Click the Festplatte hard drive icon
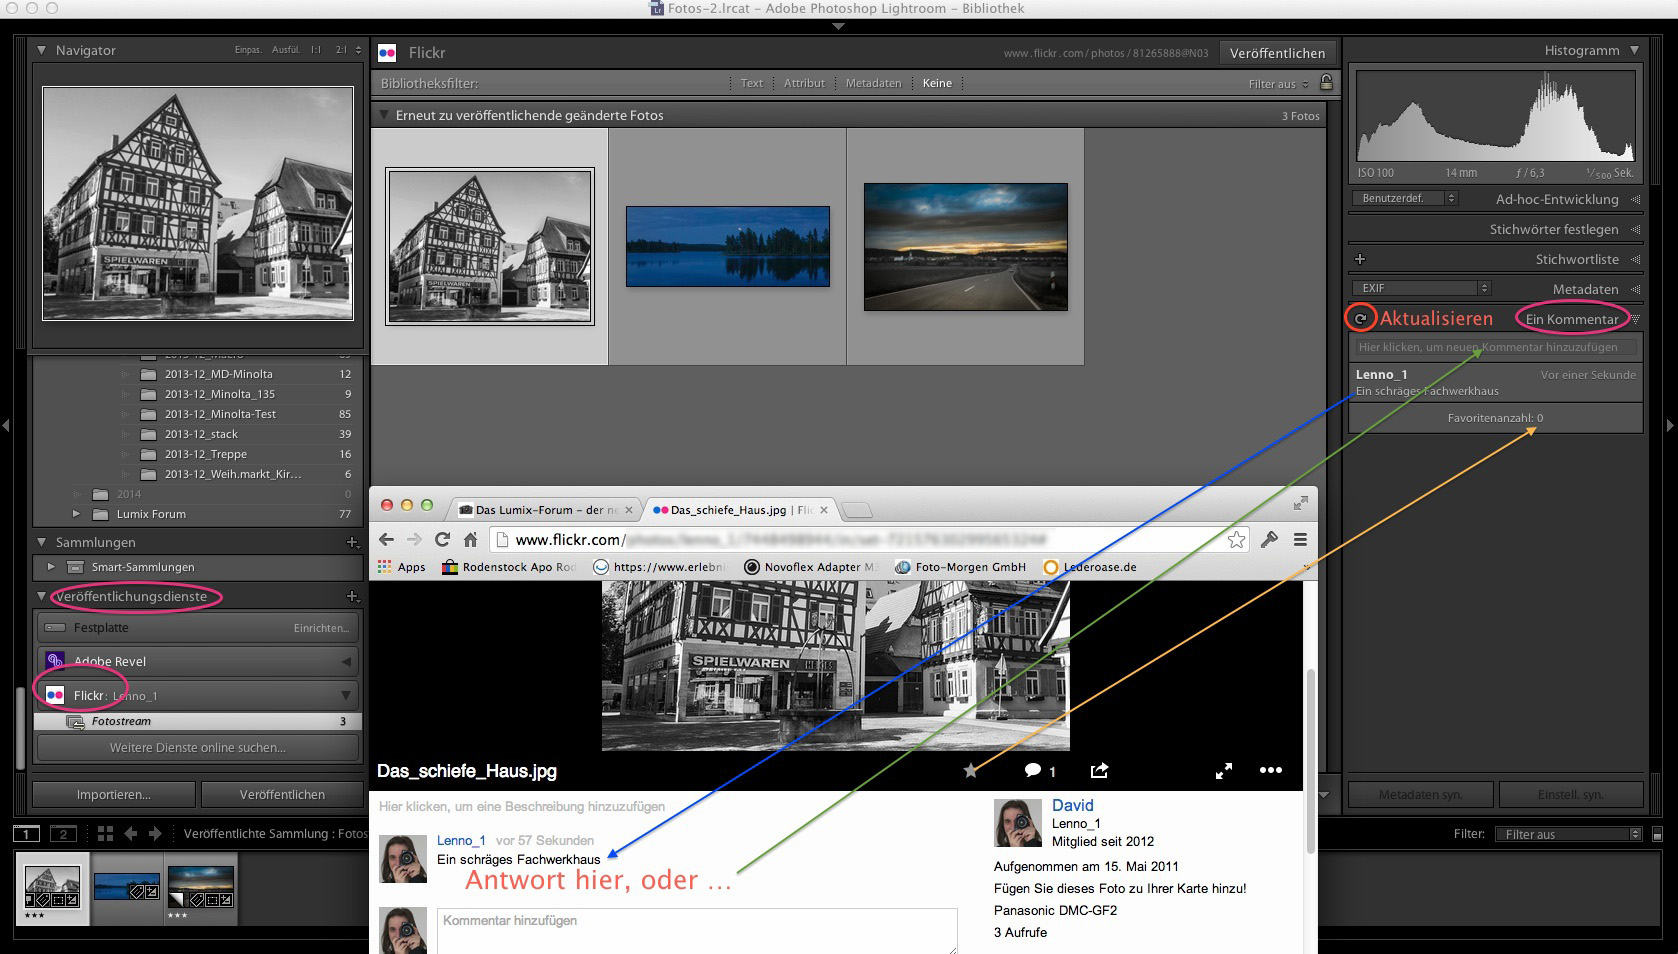Image resolution: width=1678 pixels, height=954 pixels. (x=55, y=628)
